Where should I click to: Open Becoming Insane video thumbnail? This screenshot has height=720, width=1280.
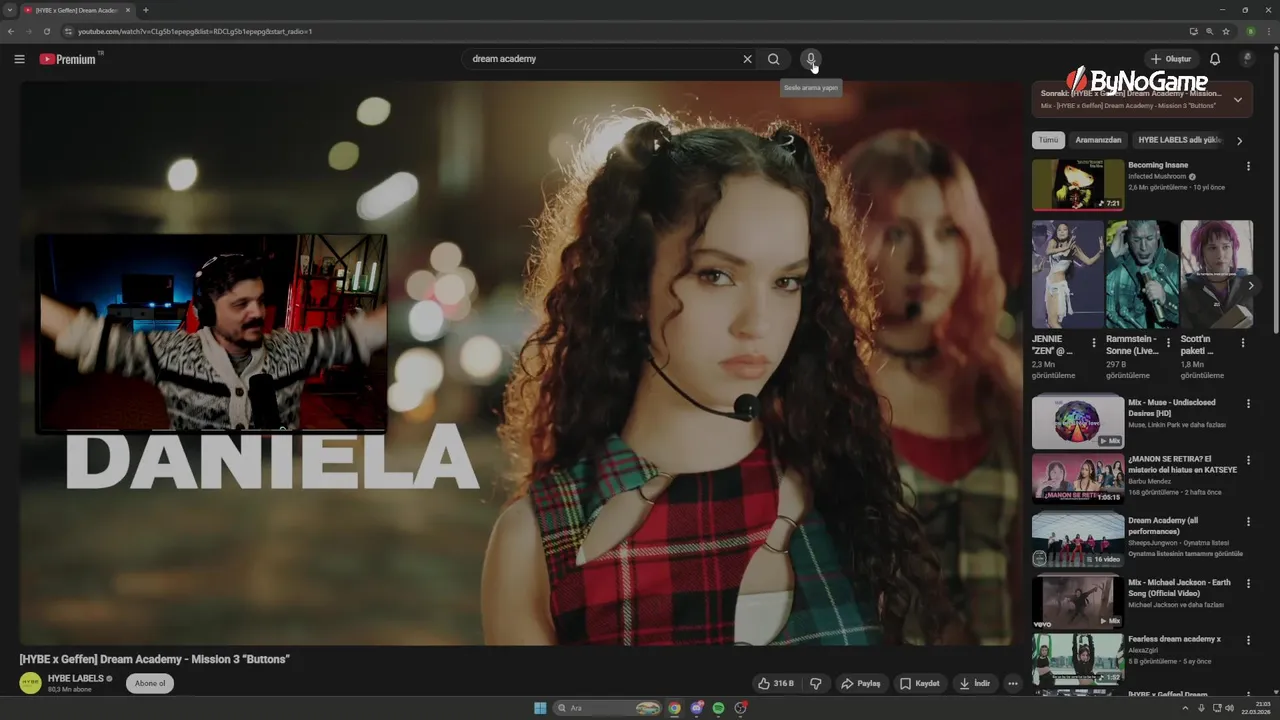pyautogui.click(x=1078, y=185)
